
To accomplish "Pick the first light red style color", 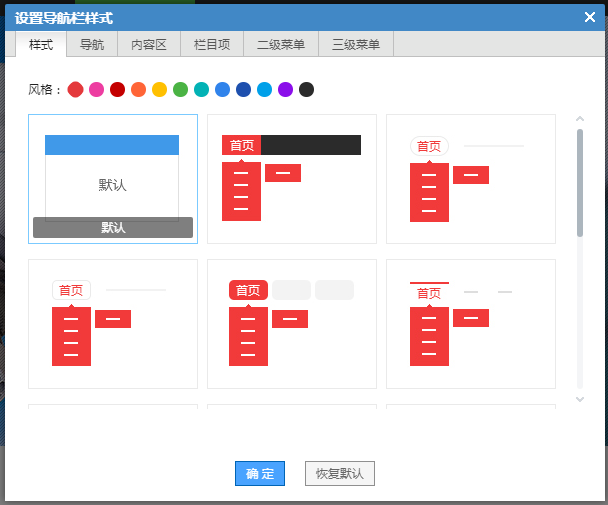I will tap(75, 90).
